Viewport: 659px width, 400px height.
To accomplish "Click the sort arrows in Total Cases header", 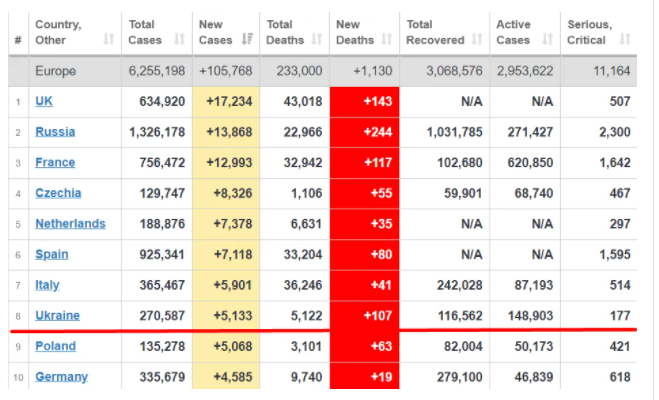I will click(180, 40).
